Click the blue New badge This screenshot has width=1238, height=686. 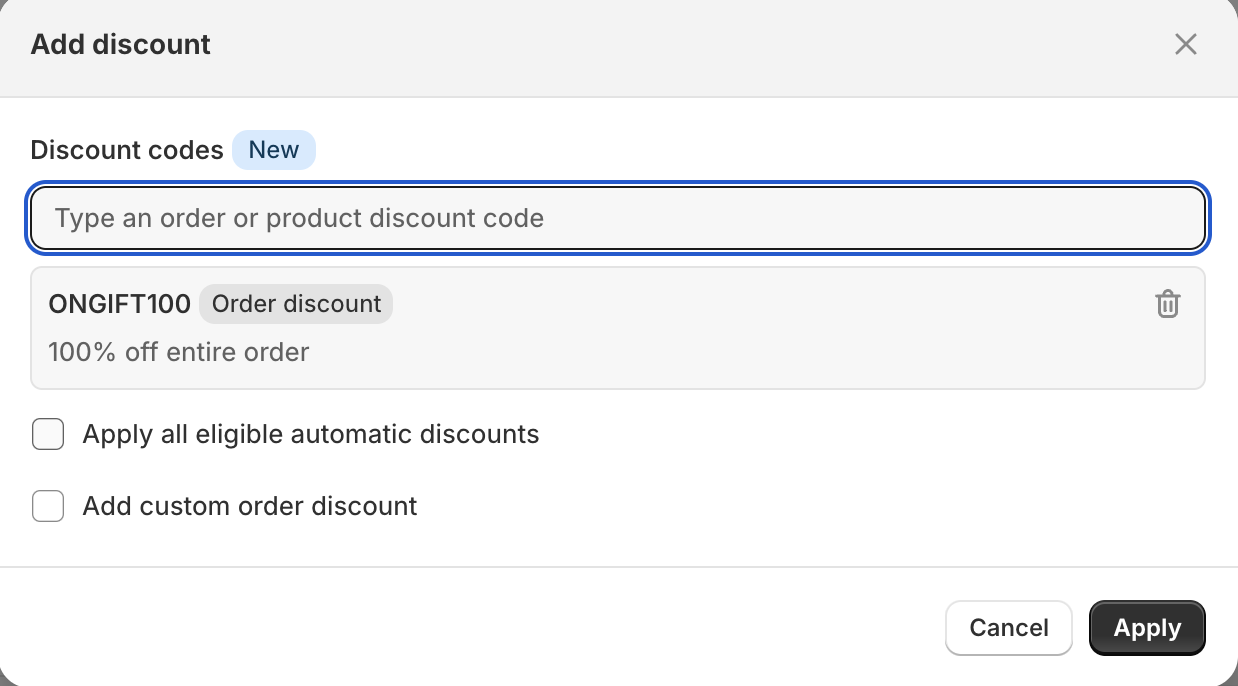pyautogui.click(x=274, y=150)
